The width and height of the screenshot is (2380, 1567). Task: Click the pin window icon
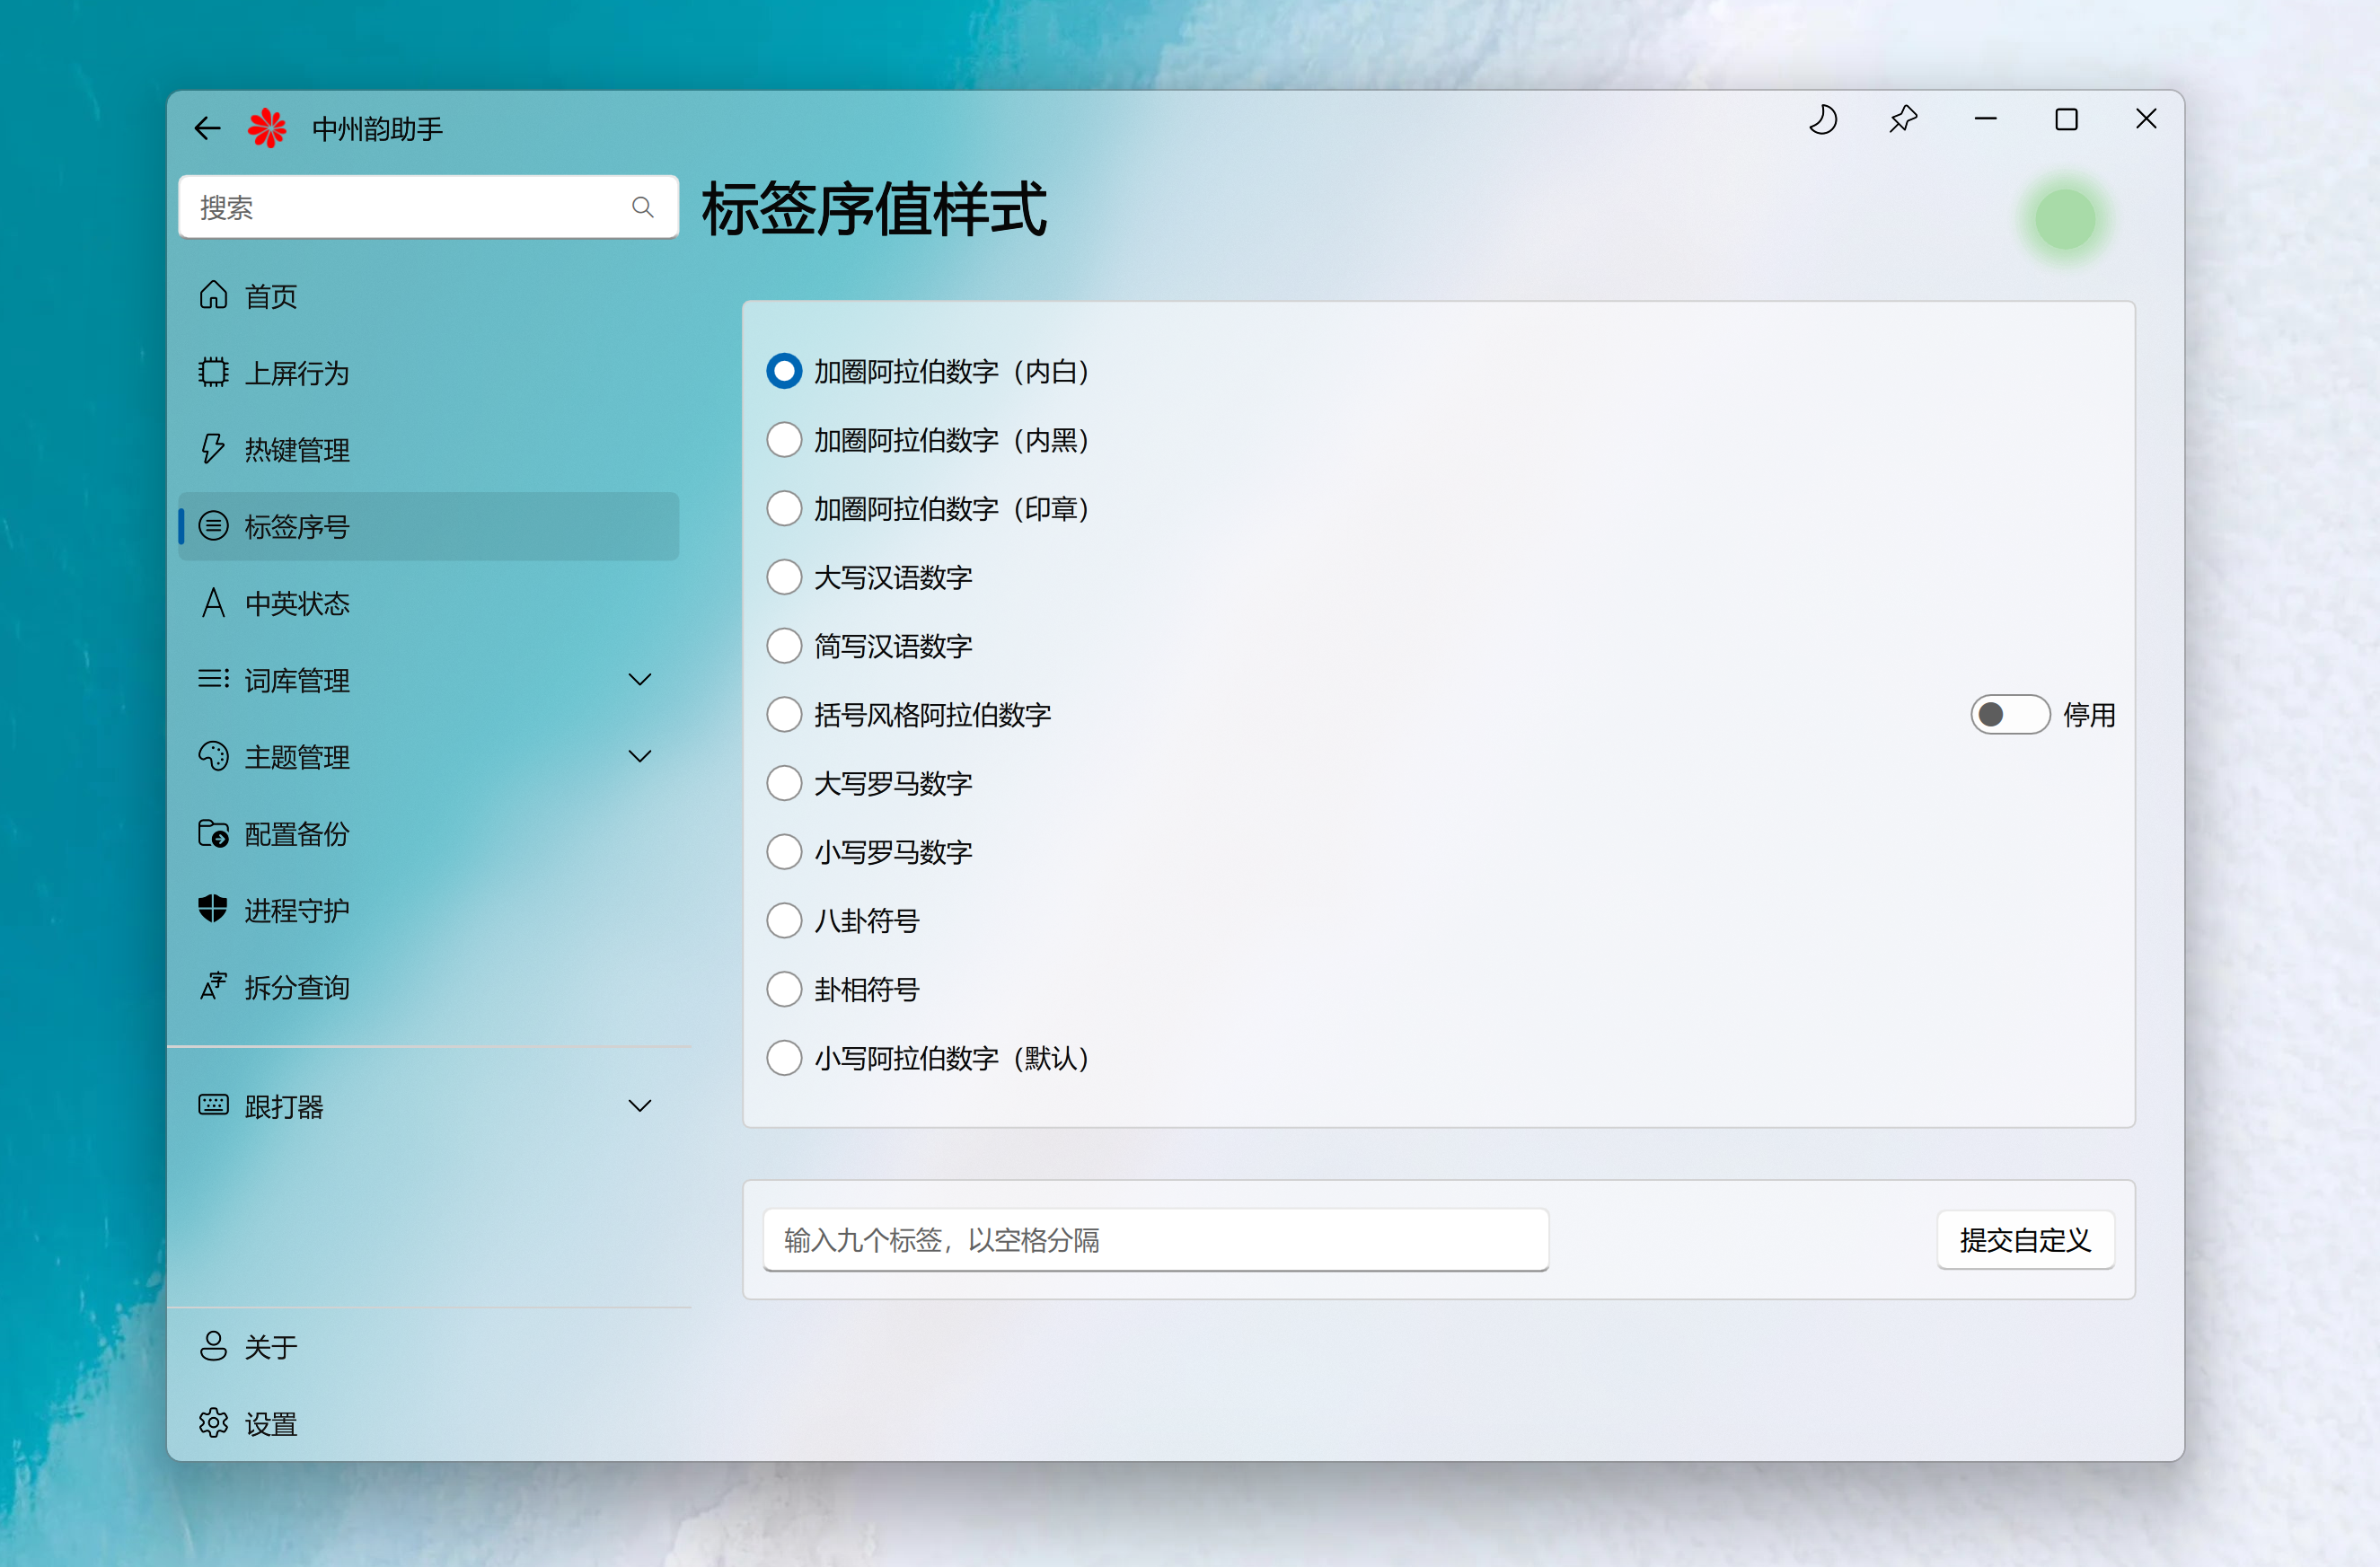coord(1903,120)
